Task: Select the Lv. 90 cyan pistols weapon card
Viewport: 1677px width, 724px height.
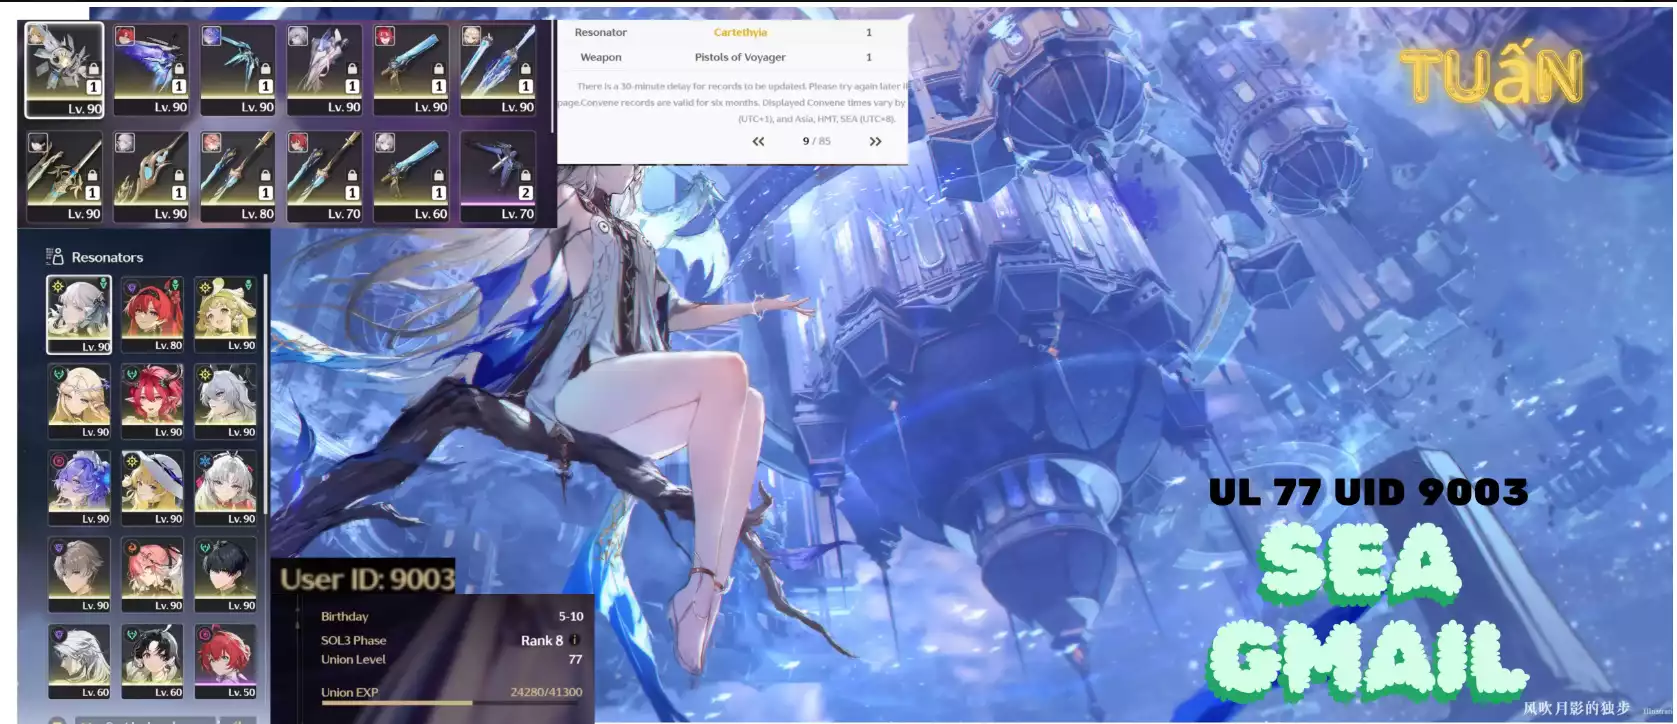Action: click(x=411, y=70)
